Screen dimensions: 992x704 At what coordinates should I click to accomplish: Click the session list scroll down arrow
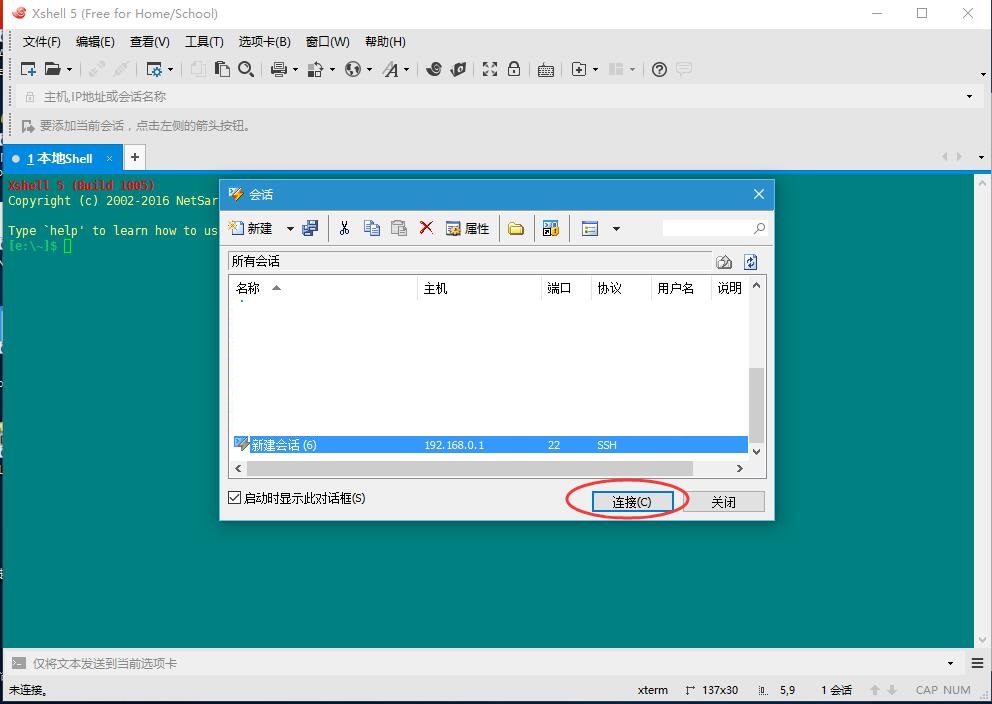756,452
